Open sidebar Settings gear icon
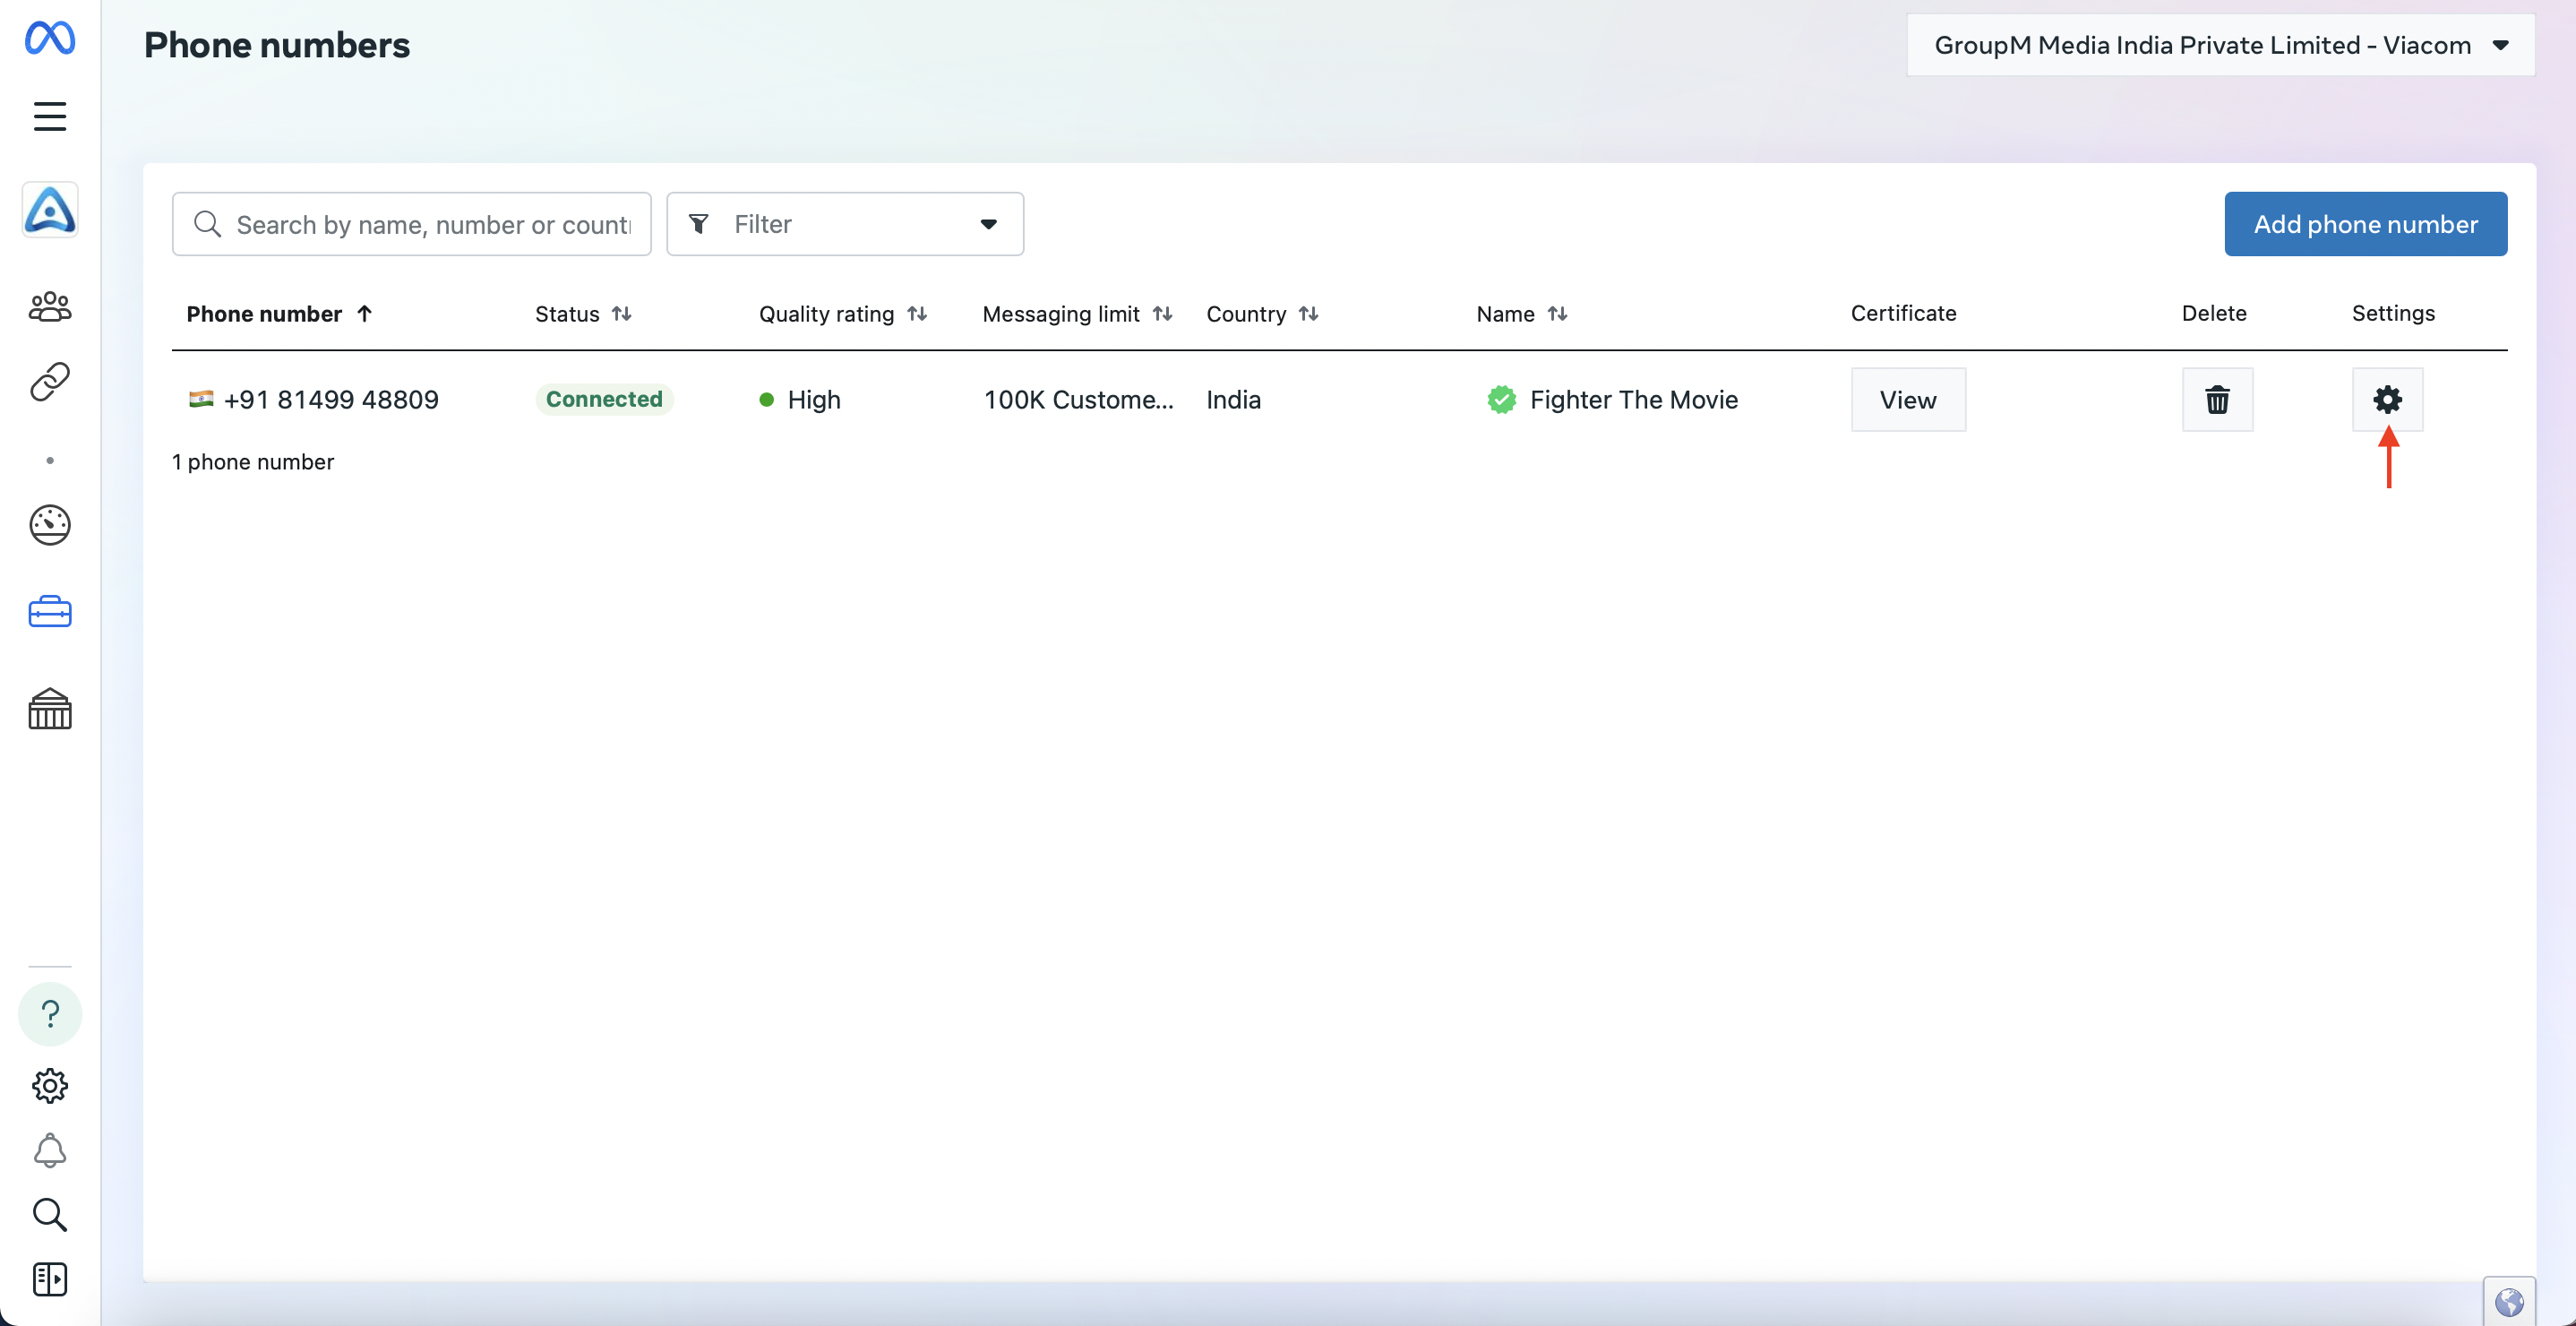The height and width of the screenshot is (1326, 2576). pyautogui.click(x=50, y=1085)
